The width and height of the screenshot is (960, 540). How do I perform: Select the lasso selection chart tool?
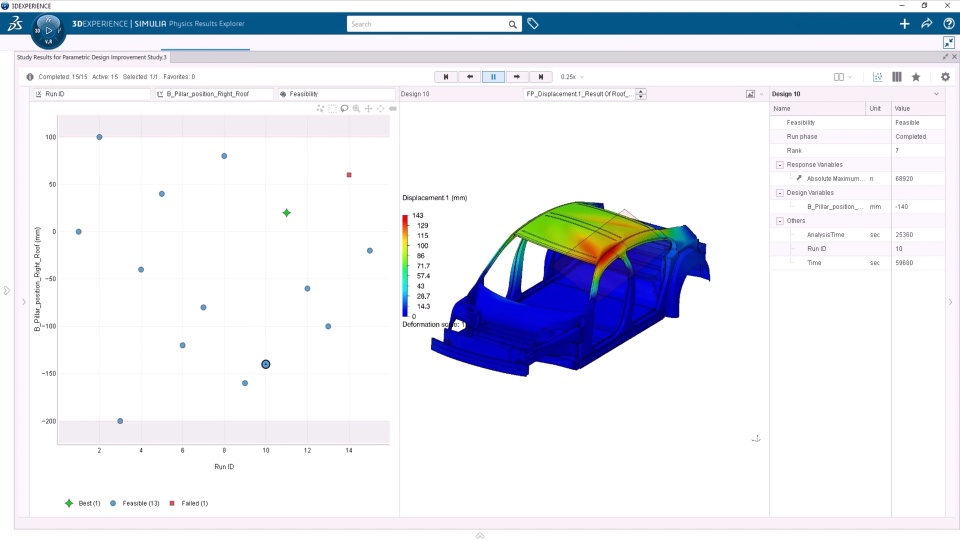(344, 108)
